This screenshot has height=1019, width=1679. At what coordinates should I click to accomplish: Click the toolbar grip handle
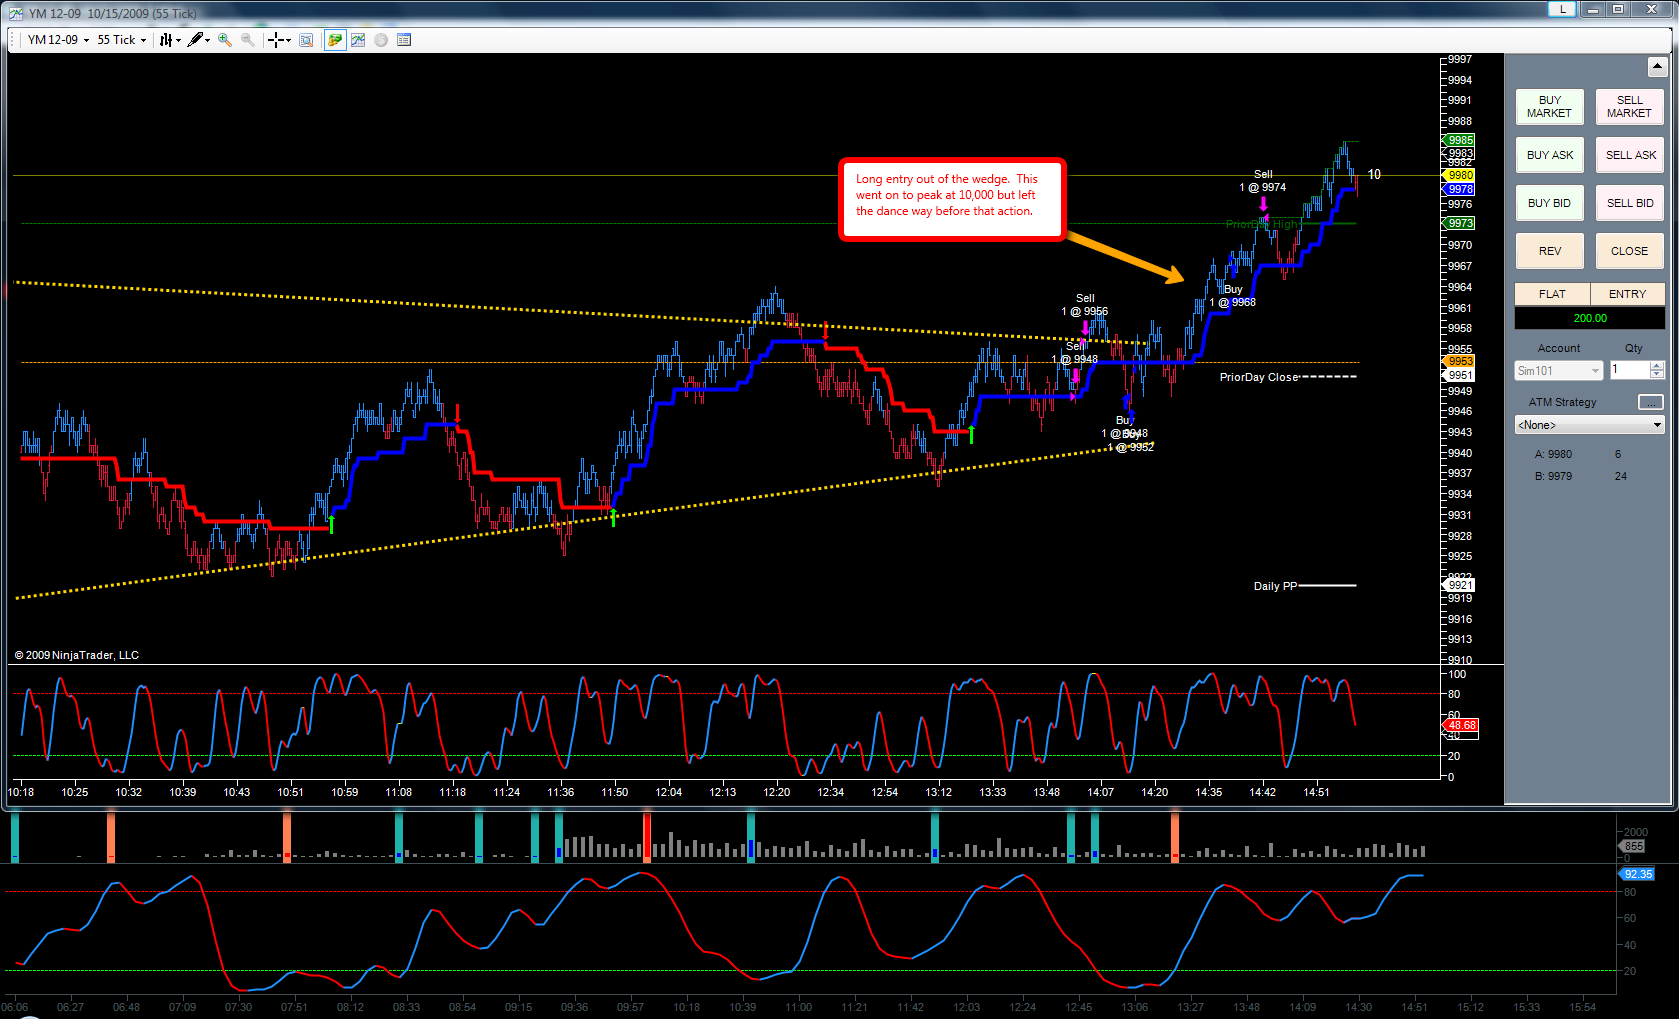(13, 40)
